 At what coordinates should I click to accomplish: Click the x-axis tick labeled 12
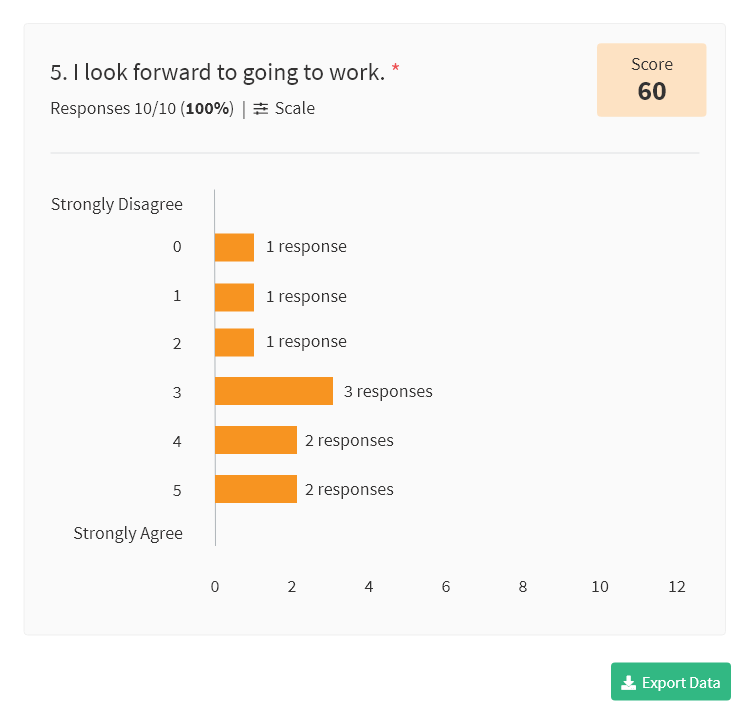tap(677, 587)
